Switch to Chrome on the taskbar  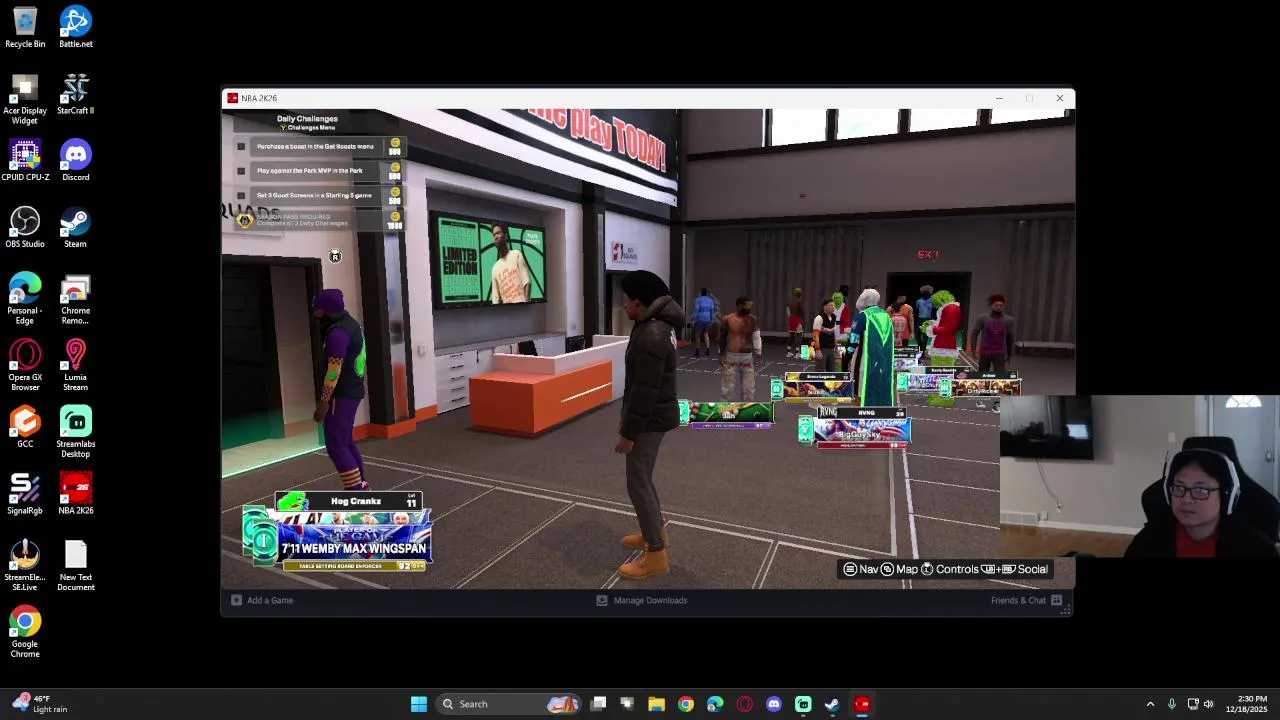[686, 704]
